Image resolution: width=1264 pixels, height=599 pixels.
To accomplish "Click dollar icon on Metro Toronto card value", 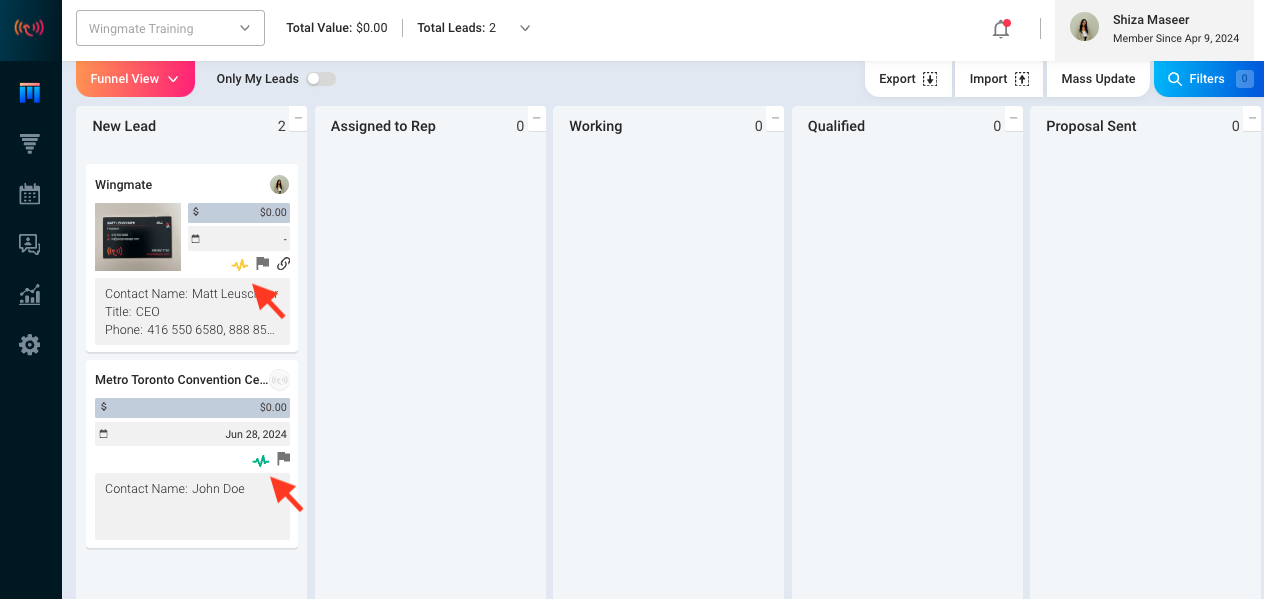I will pyautogui.click(x=104, y=407).
